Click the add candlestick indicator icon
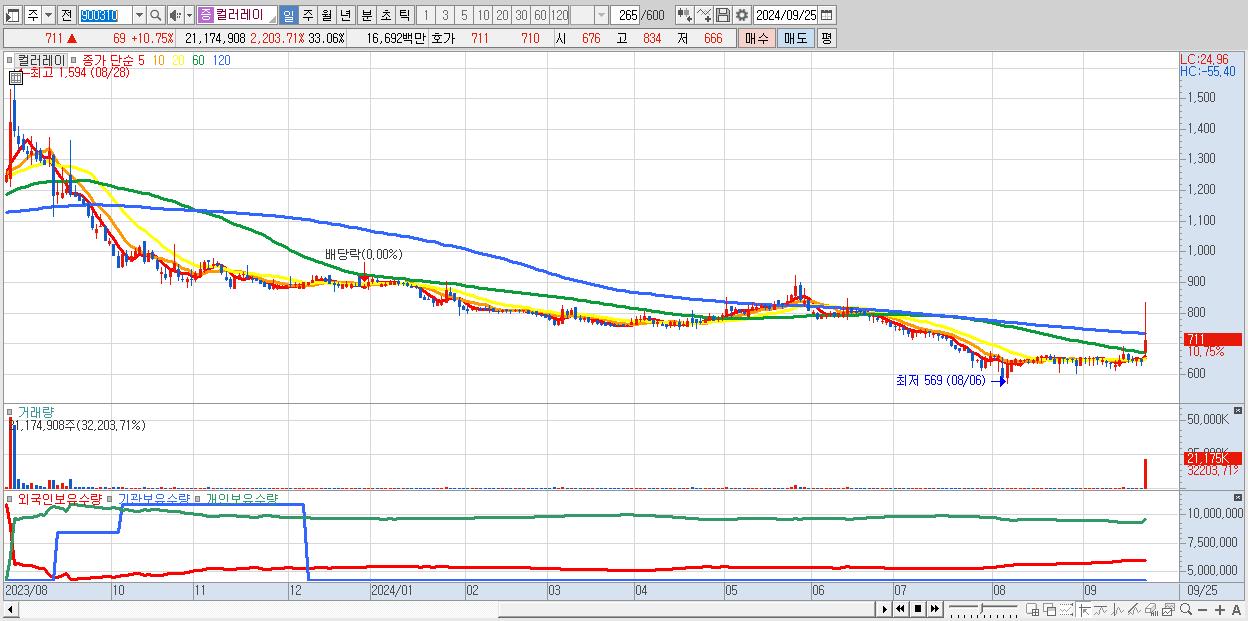 tap(684, 15)
